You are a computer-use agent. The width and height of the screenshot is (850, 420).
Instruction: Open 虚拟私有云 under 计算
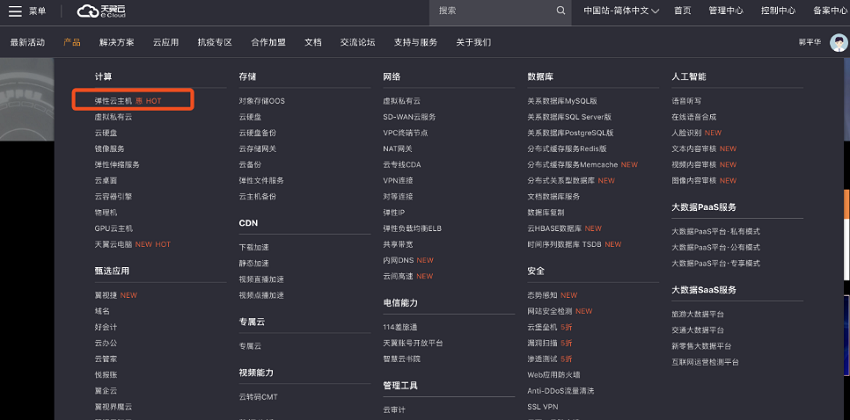pos(113,117)
